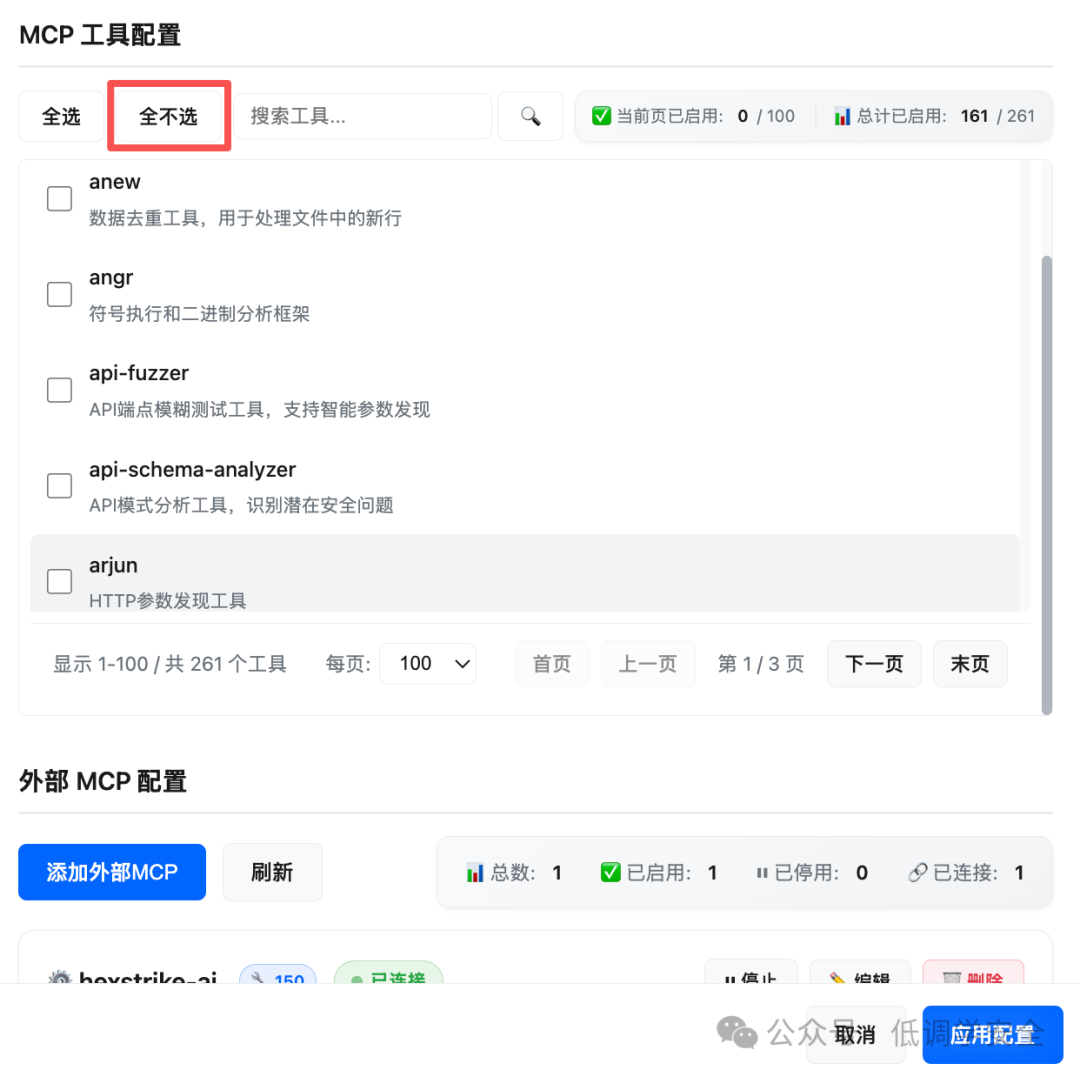The width and height of the screenshot is (1080, 1077).
Task: Tick the angr tool checkbox
Action: [59, 295]
